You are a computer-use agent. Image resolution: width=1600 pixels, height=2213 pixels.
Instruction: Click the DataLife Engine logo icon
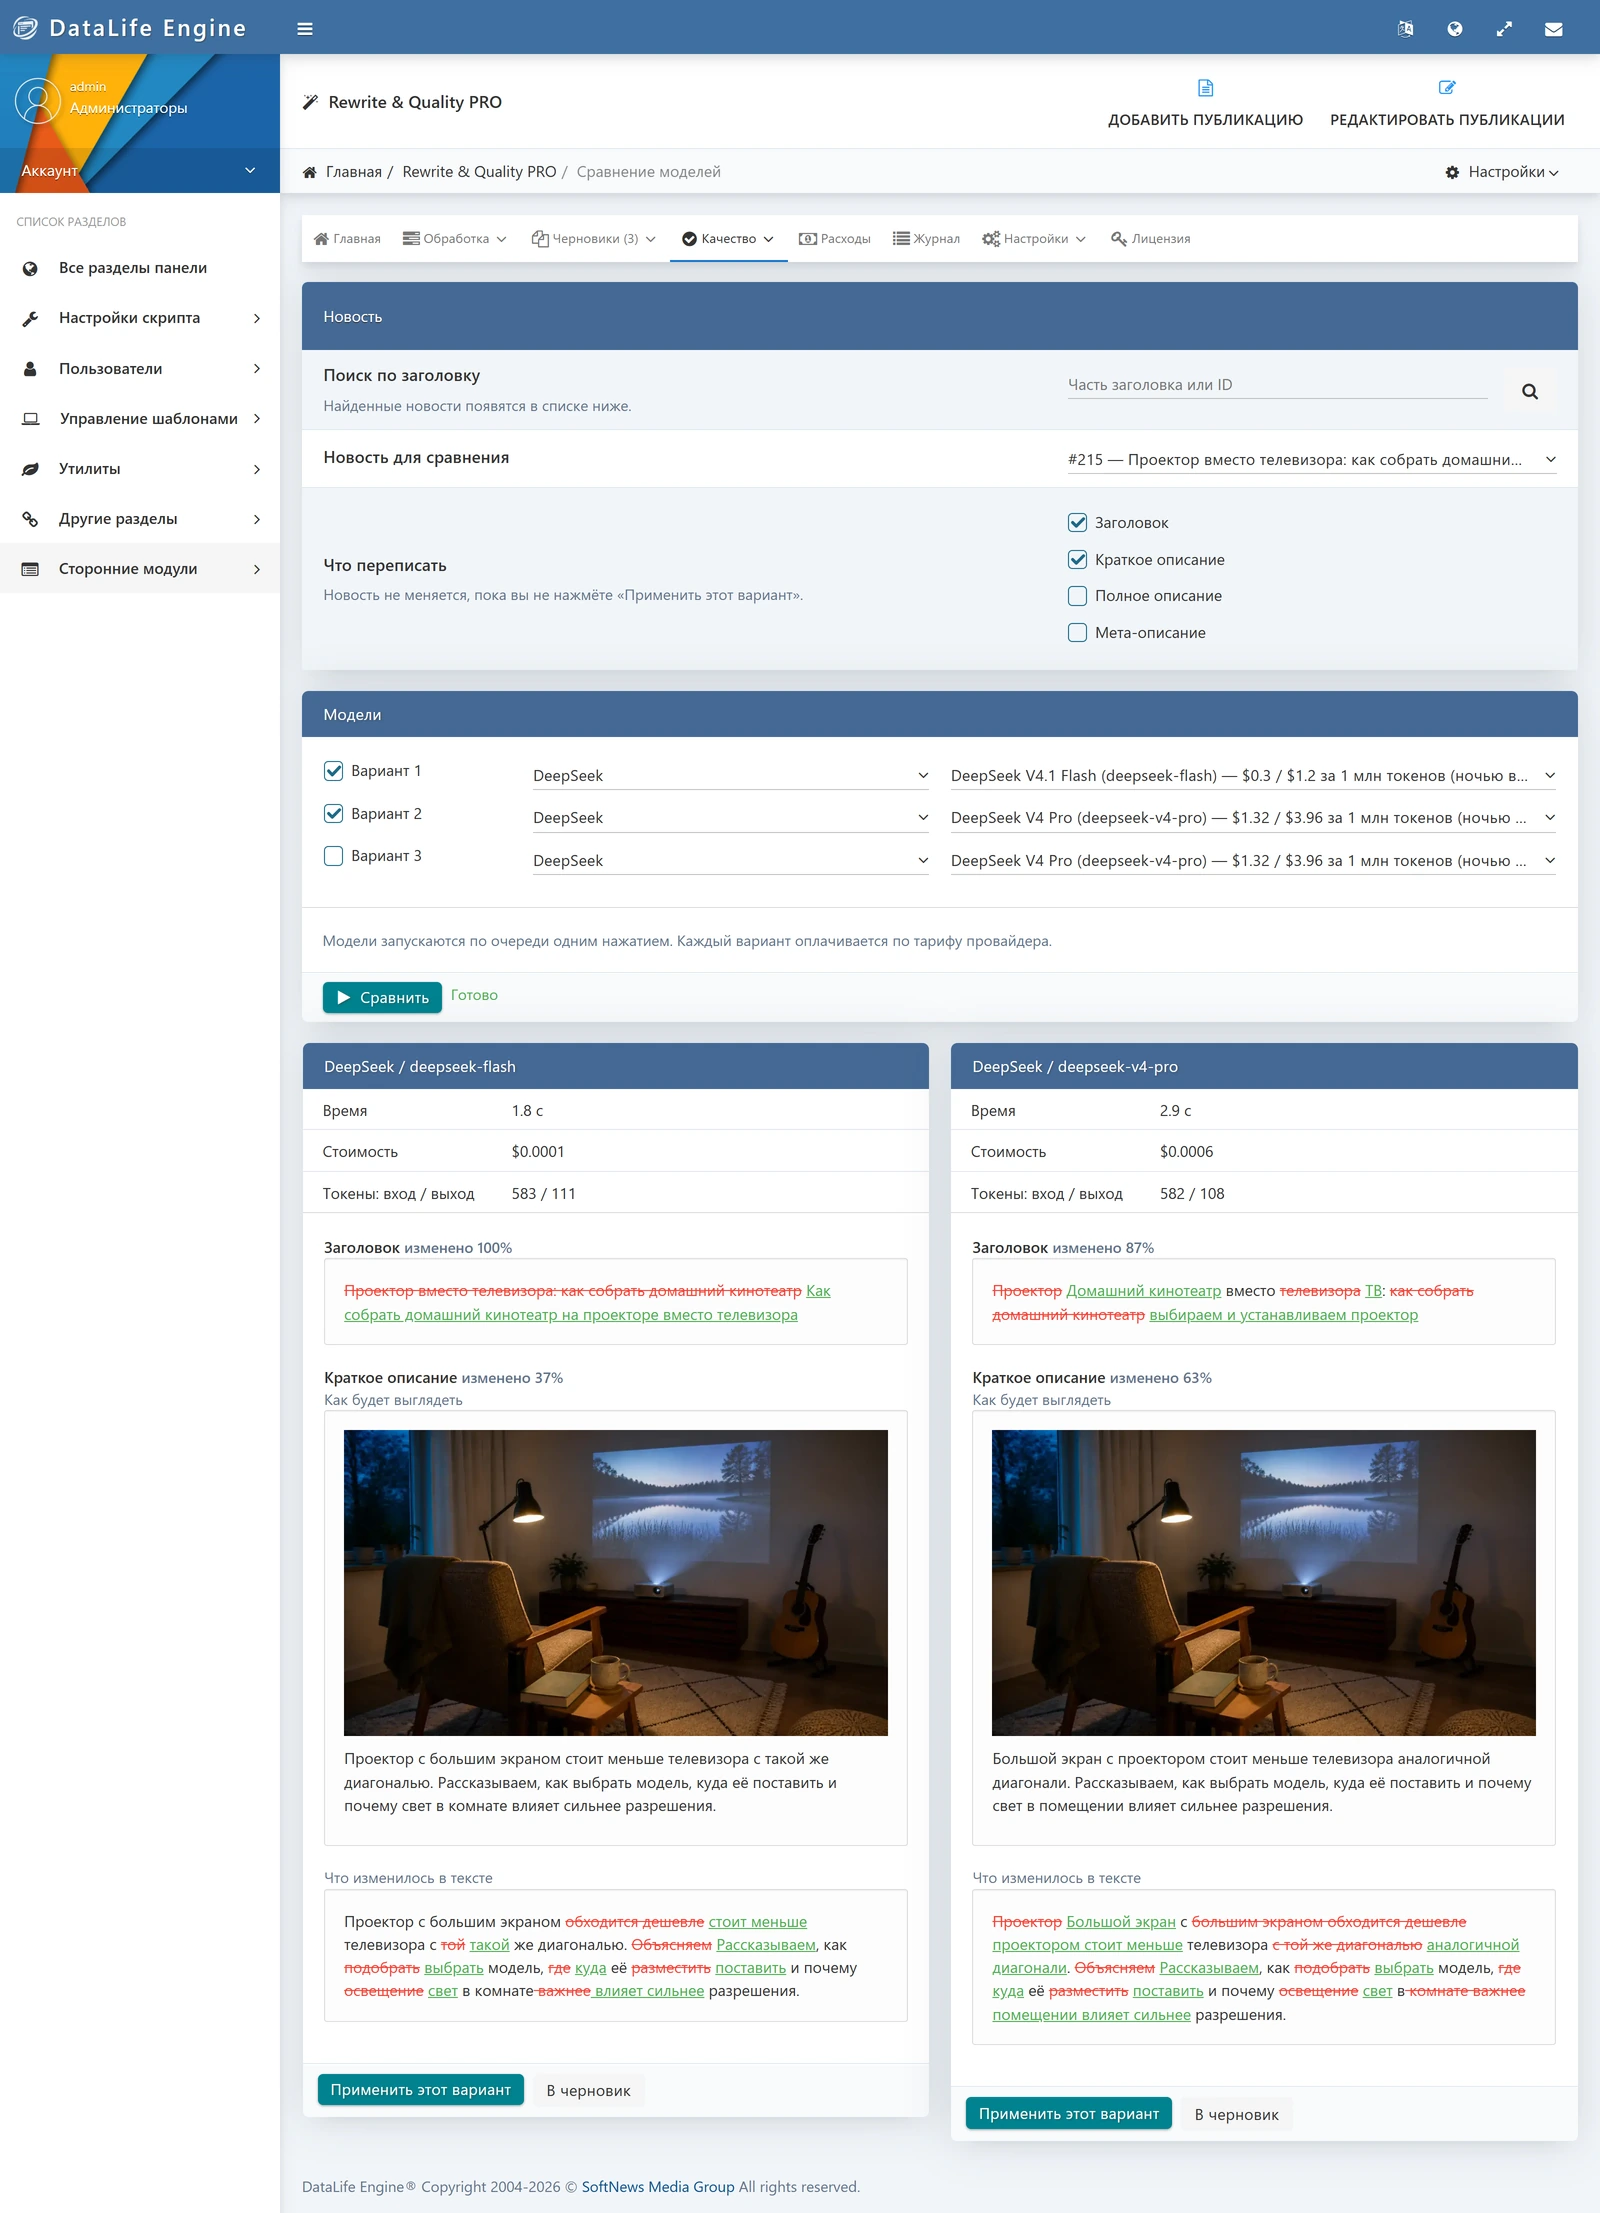[x=26, y=28]
